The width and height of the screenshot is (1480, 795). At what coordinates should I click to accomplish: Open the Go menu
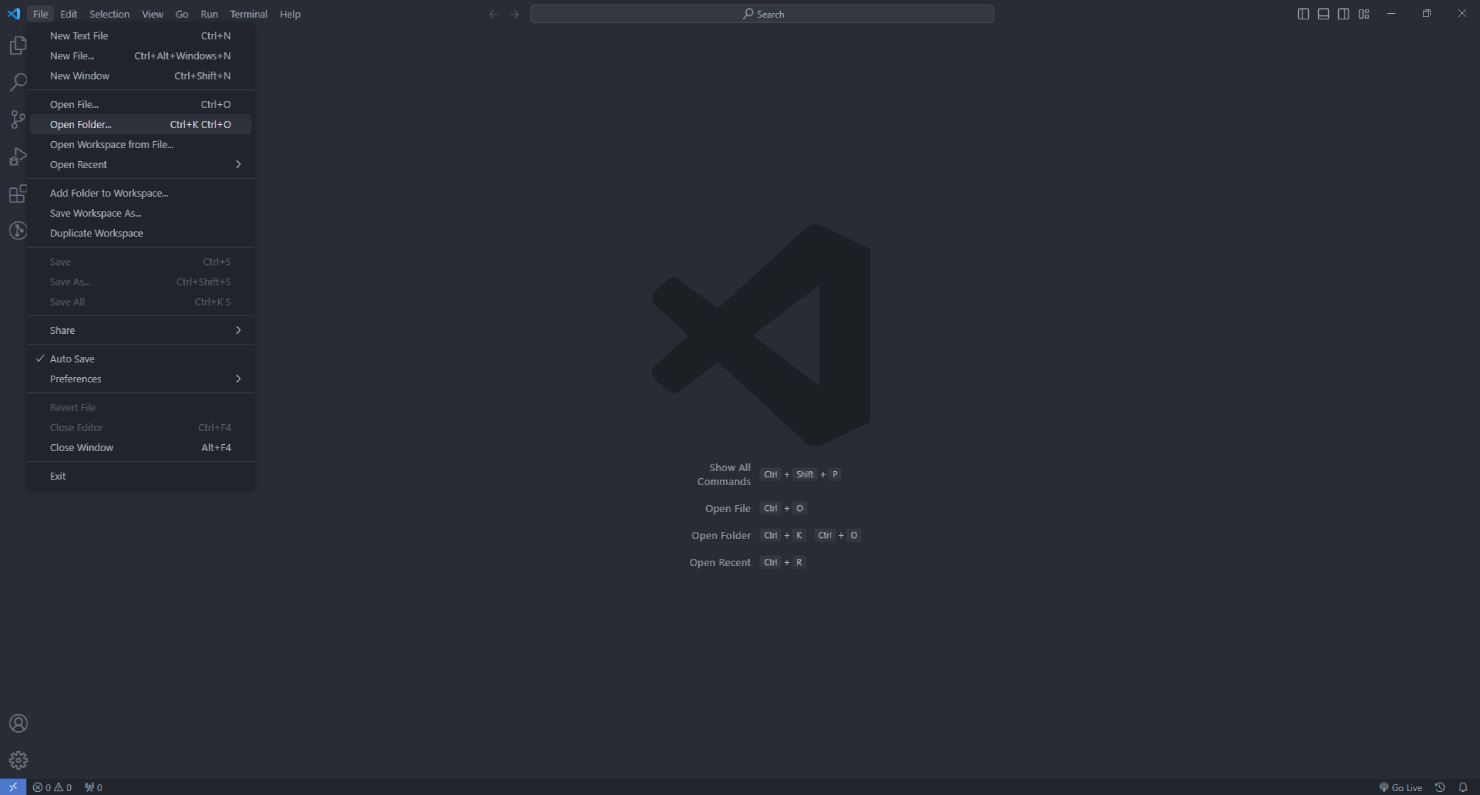coord(182,14)
